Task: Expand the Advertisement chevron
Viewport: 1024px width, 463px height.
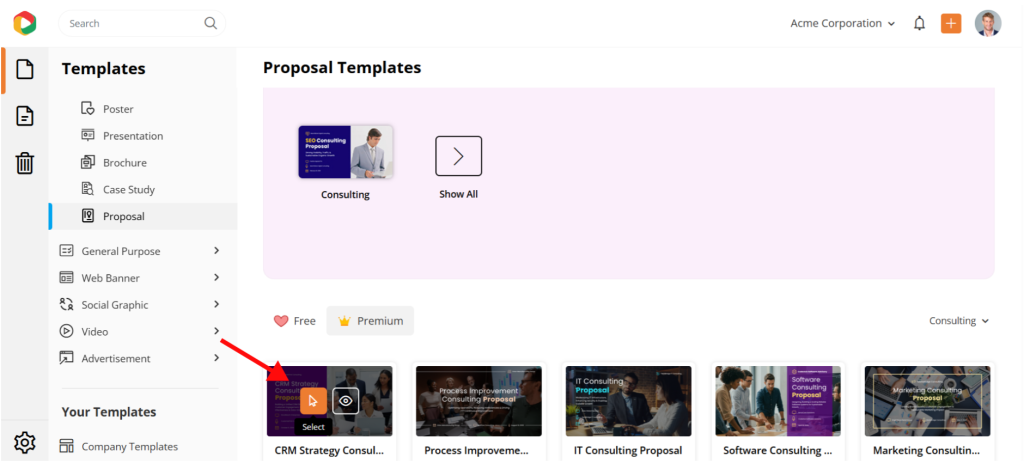Action: click(x=217, y=358)
